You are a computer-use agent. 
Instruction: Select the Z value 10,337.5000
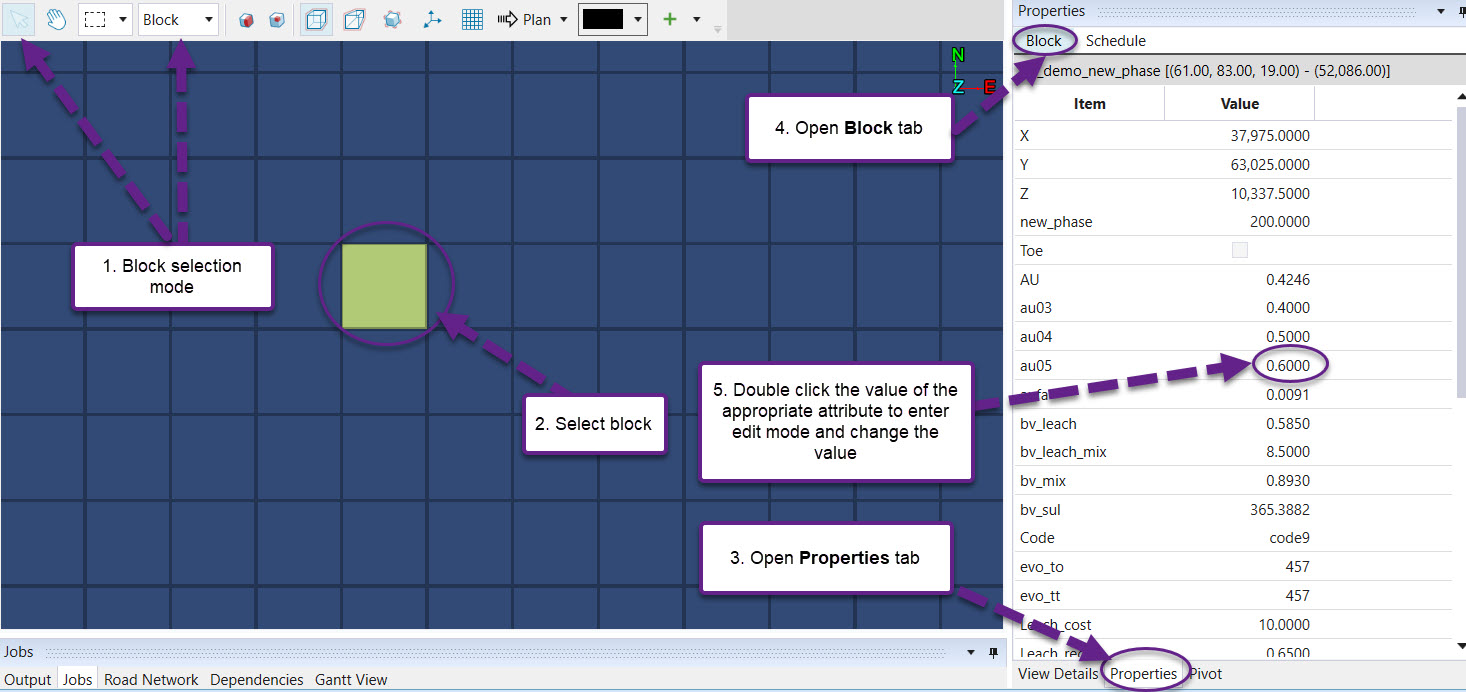(1271, 194)
